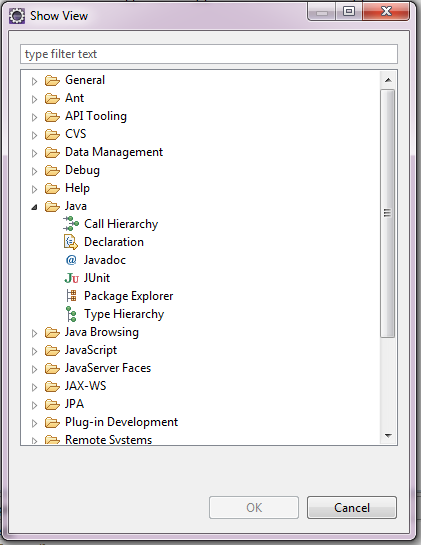This screenshot has height=545, width=421.
Task: Click the Plug-in Development folder icon
Action: click(x=52, y=422)
